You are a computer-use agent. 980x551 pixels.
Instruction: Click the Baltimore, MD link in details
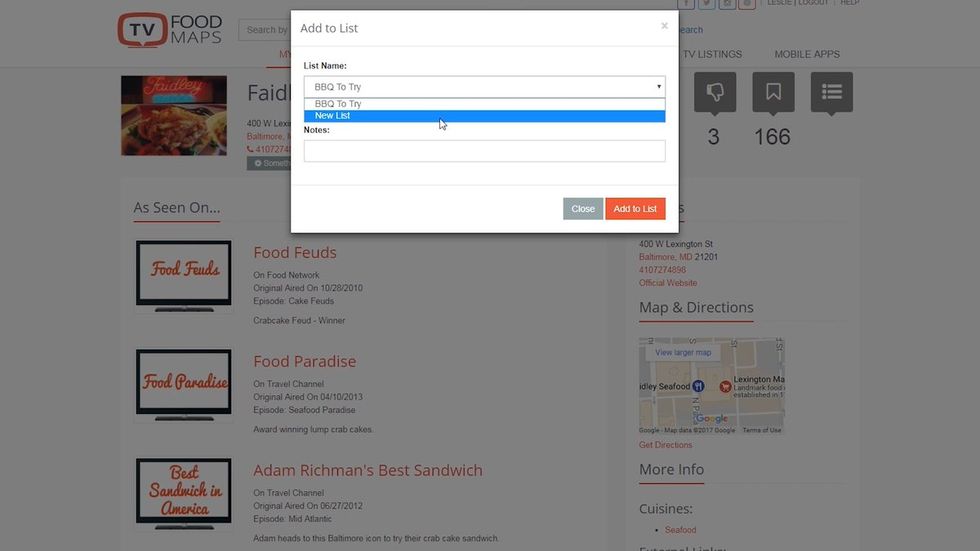(666, 257)
